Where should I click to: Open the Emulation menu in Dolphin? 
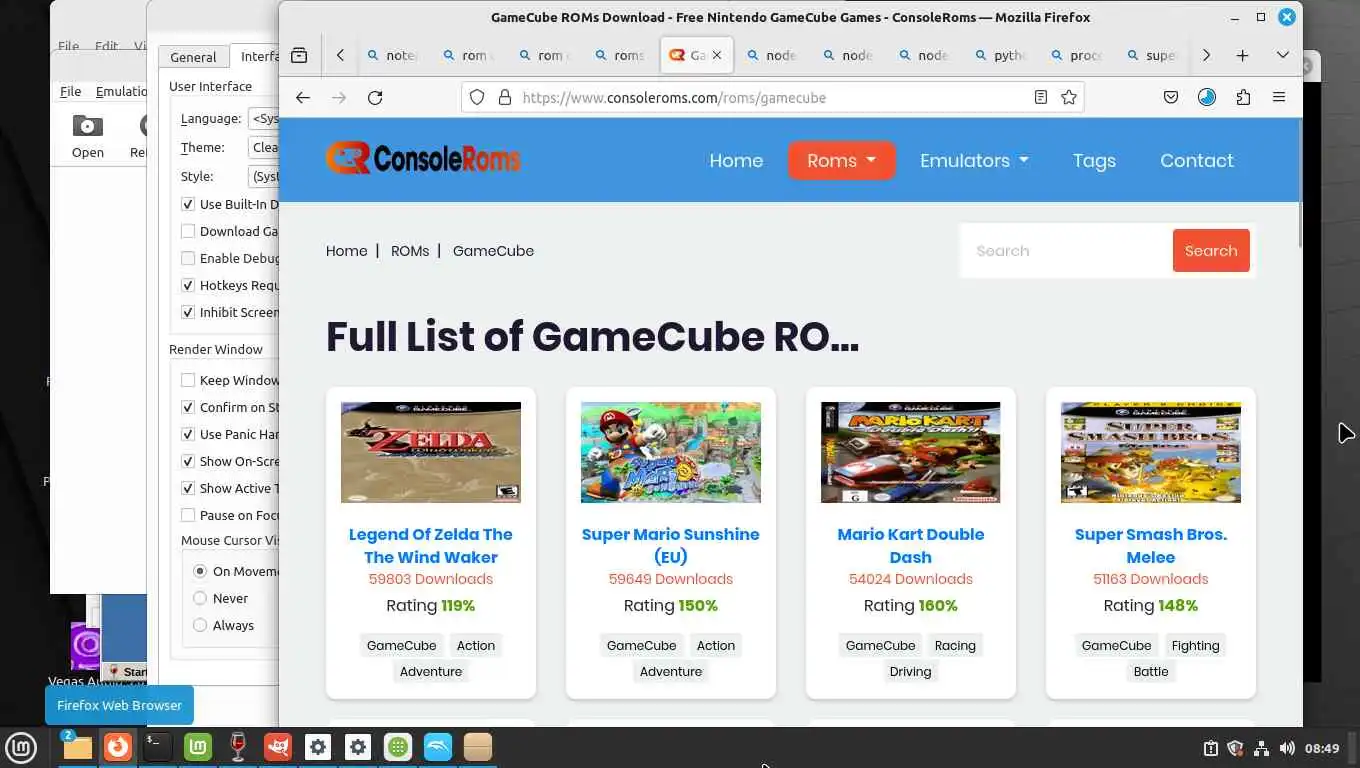click(121, 91)
